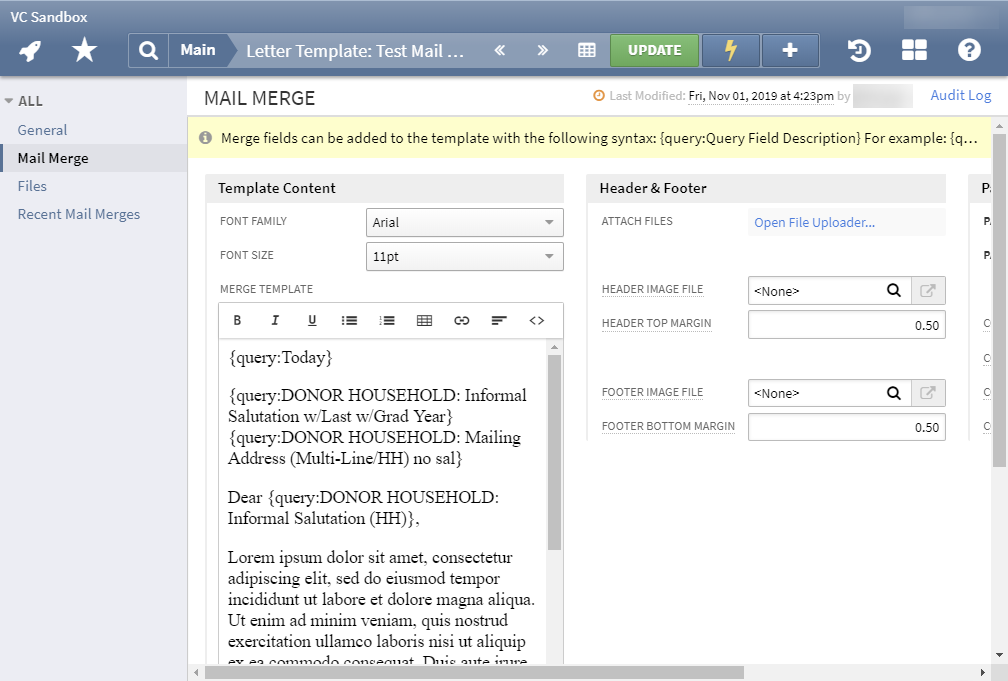Image resolution: width=1008 pixels, height=681 pixels.
Task: Open the insert hyperlink tool
Action: (x=461, y=320)
